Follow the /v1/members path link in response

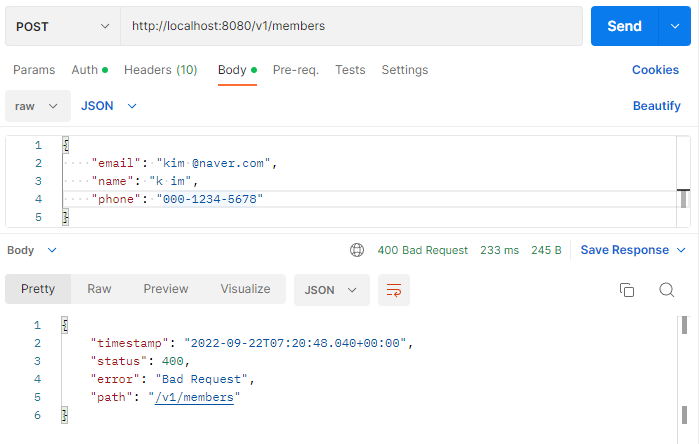(194, 397)
